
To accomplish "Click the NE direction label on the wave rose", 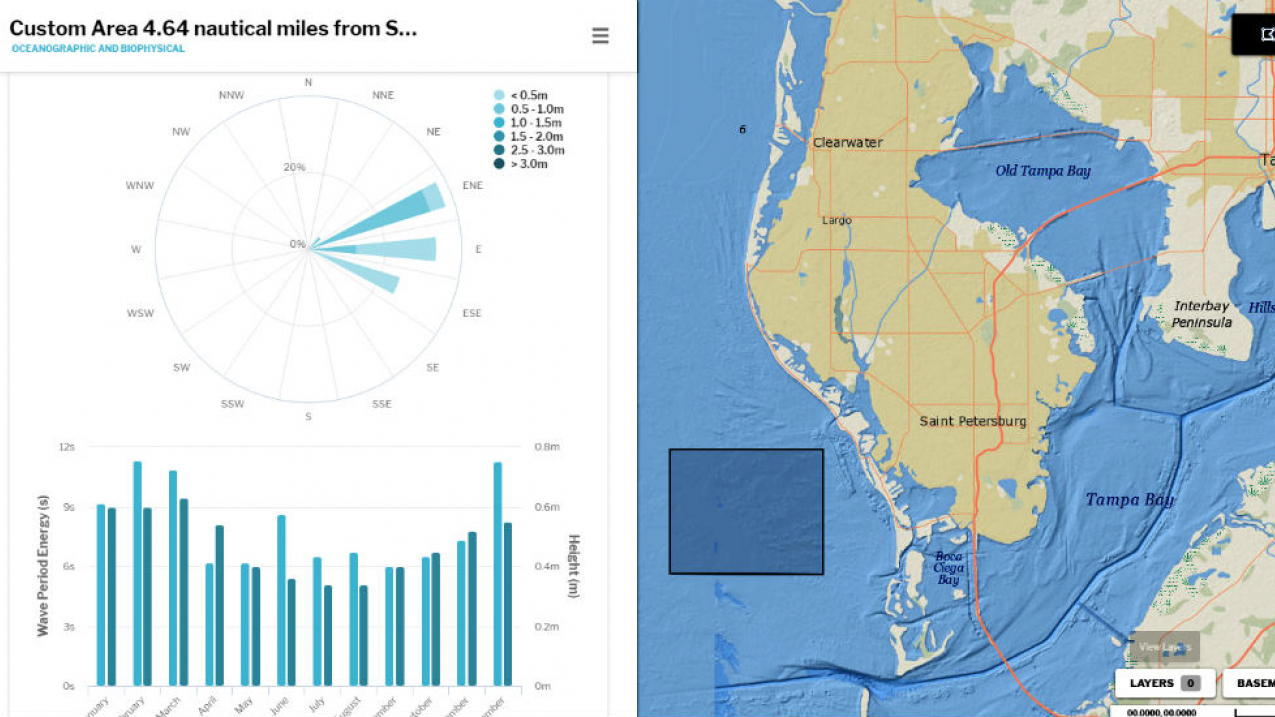I will 432,130.
